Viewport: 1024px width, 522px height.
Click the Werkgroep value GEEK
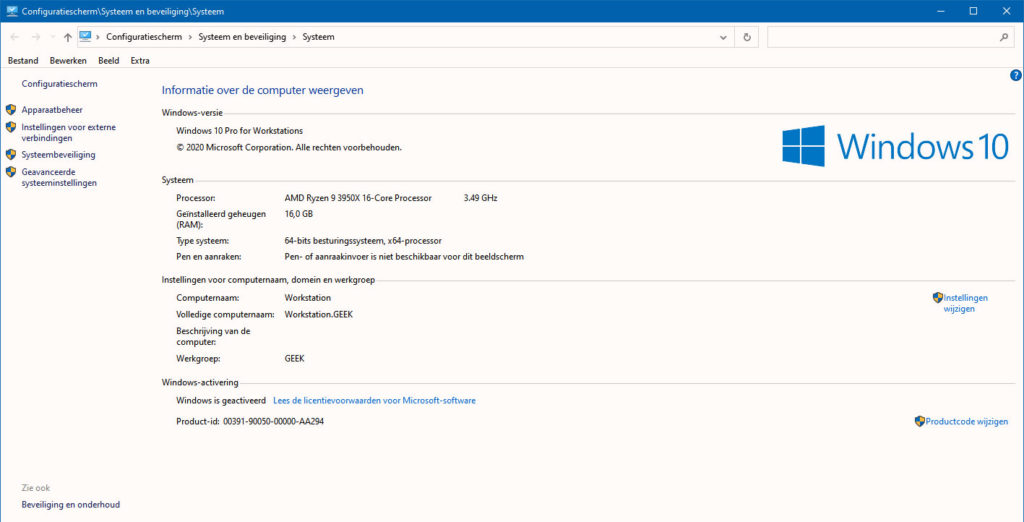coord(295,359)
